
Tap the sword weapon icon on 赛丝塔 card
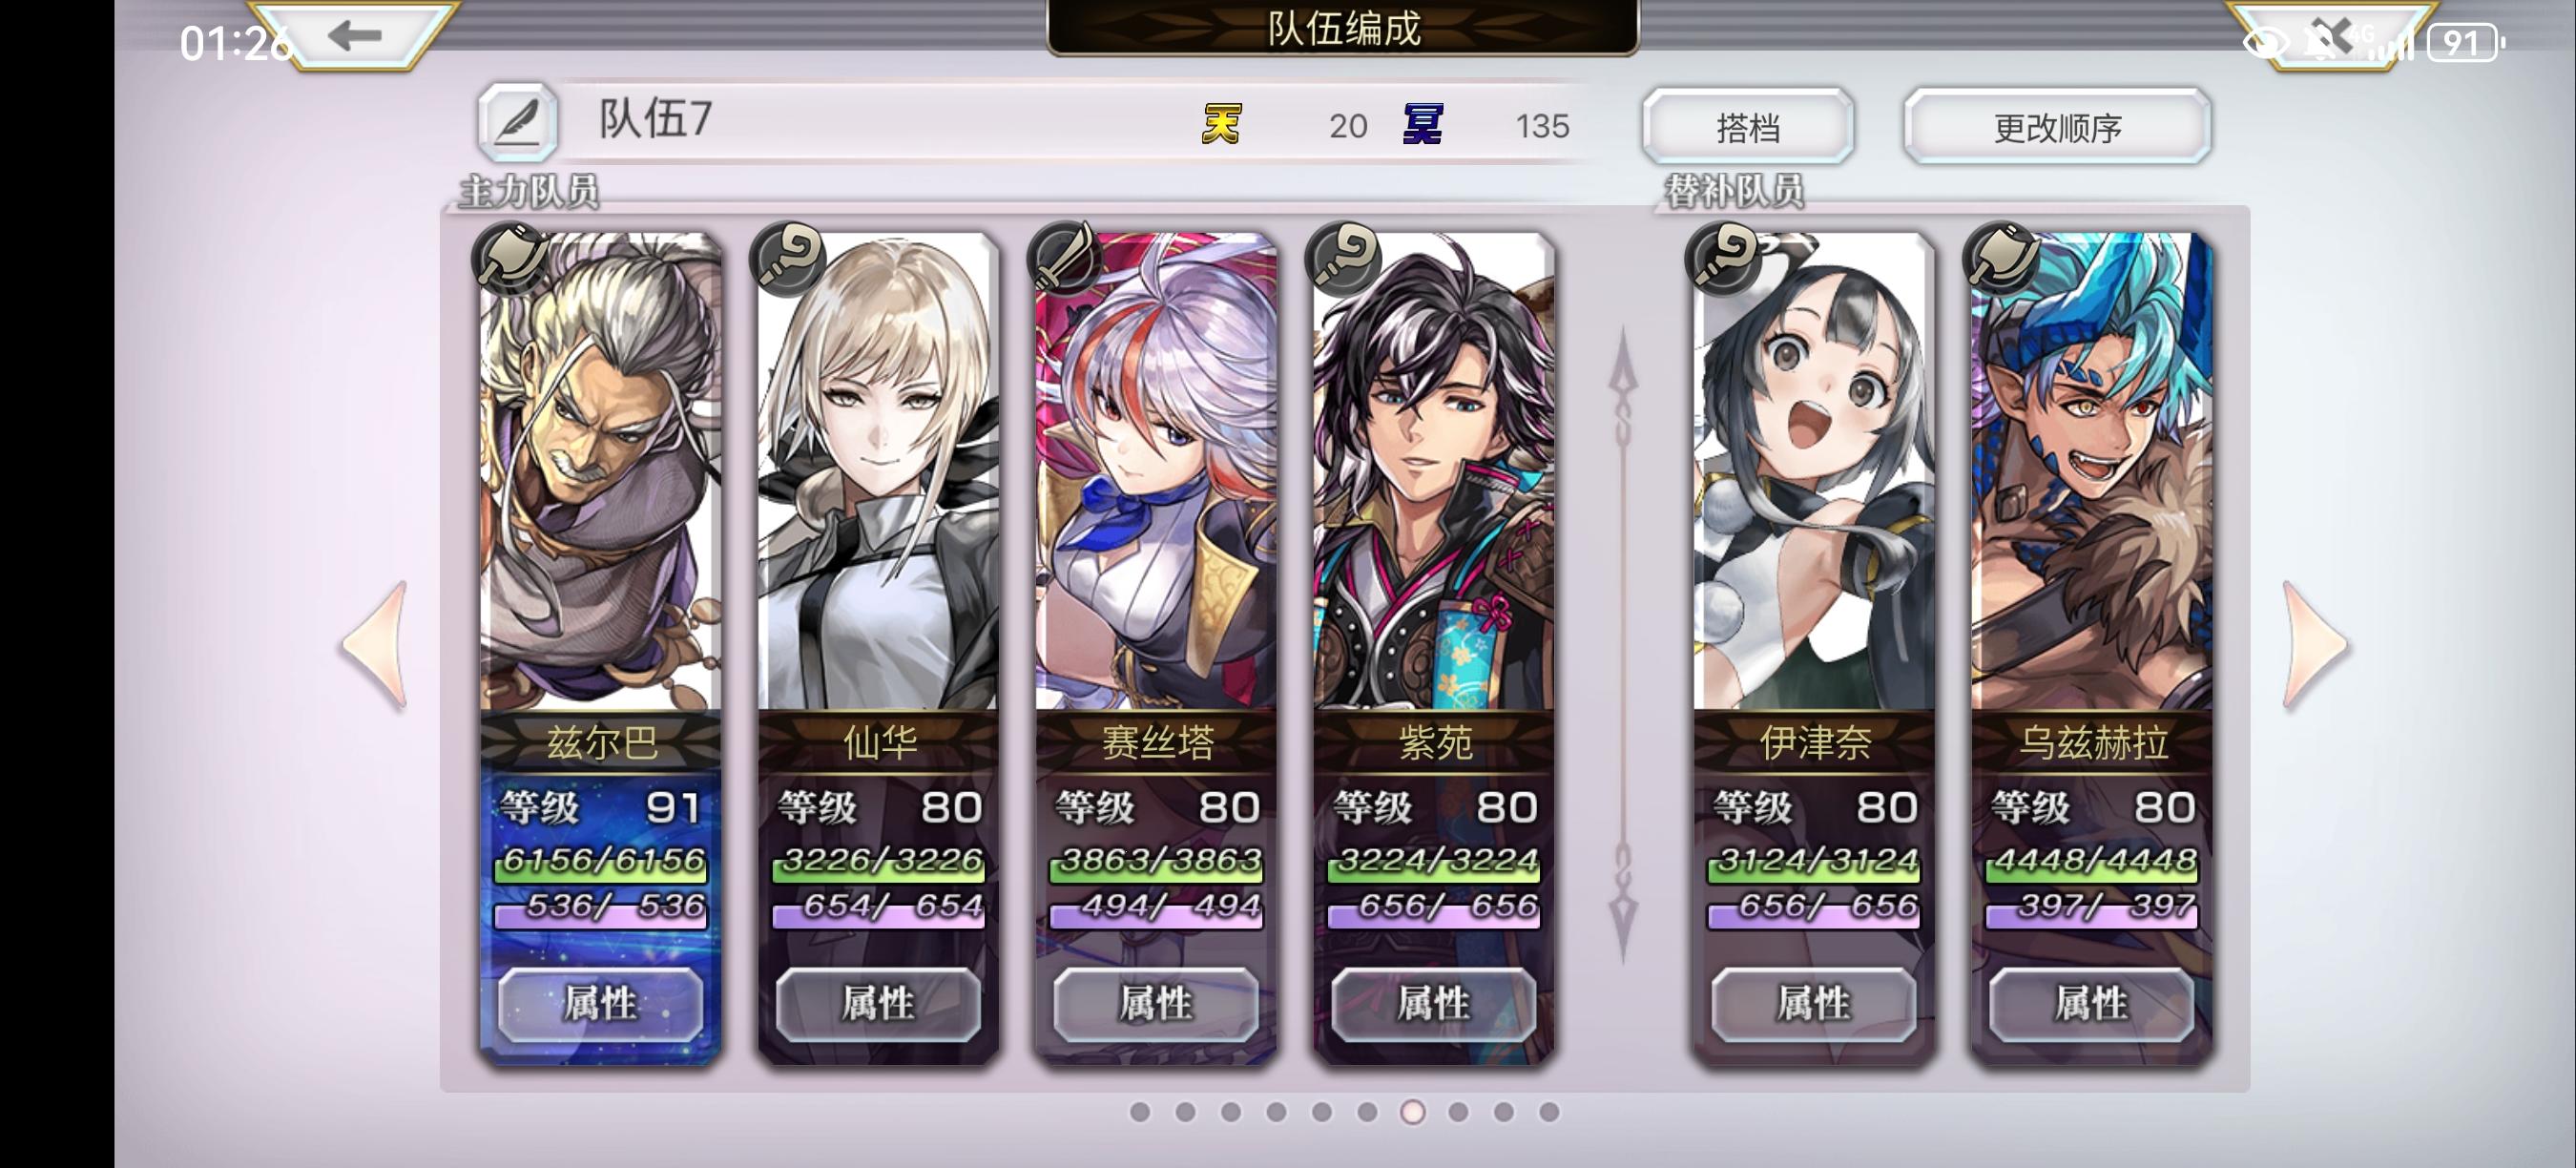[x=1066, y=257]
